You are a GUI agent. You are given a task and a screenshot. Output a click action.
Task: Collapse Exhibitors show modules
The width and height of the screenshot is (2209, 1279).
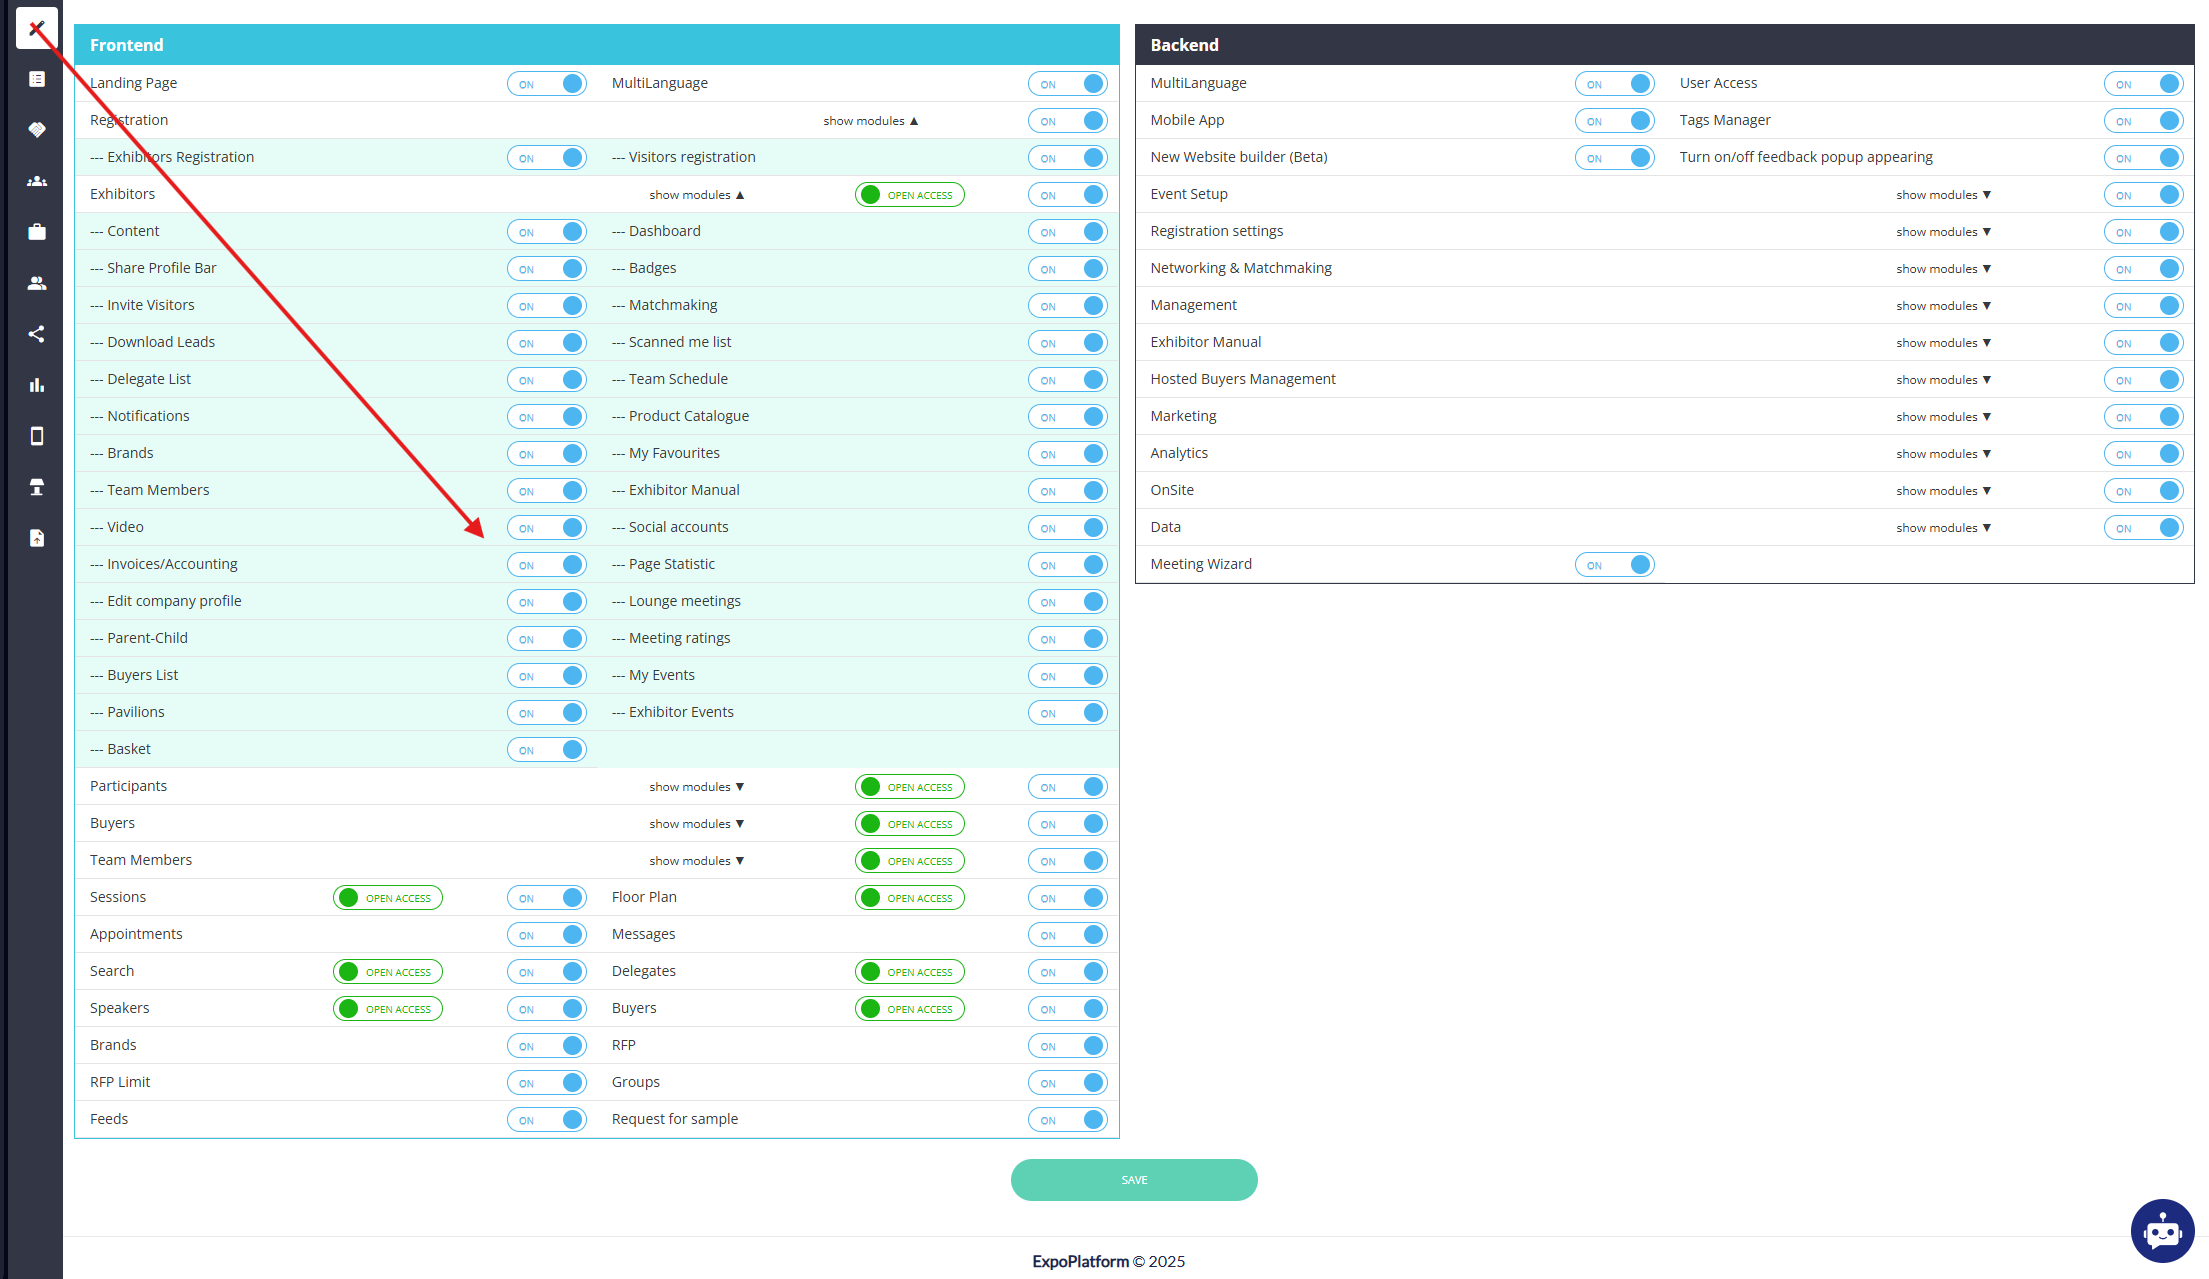[696, 195]
